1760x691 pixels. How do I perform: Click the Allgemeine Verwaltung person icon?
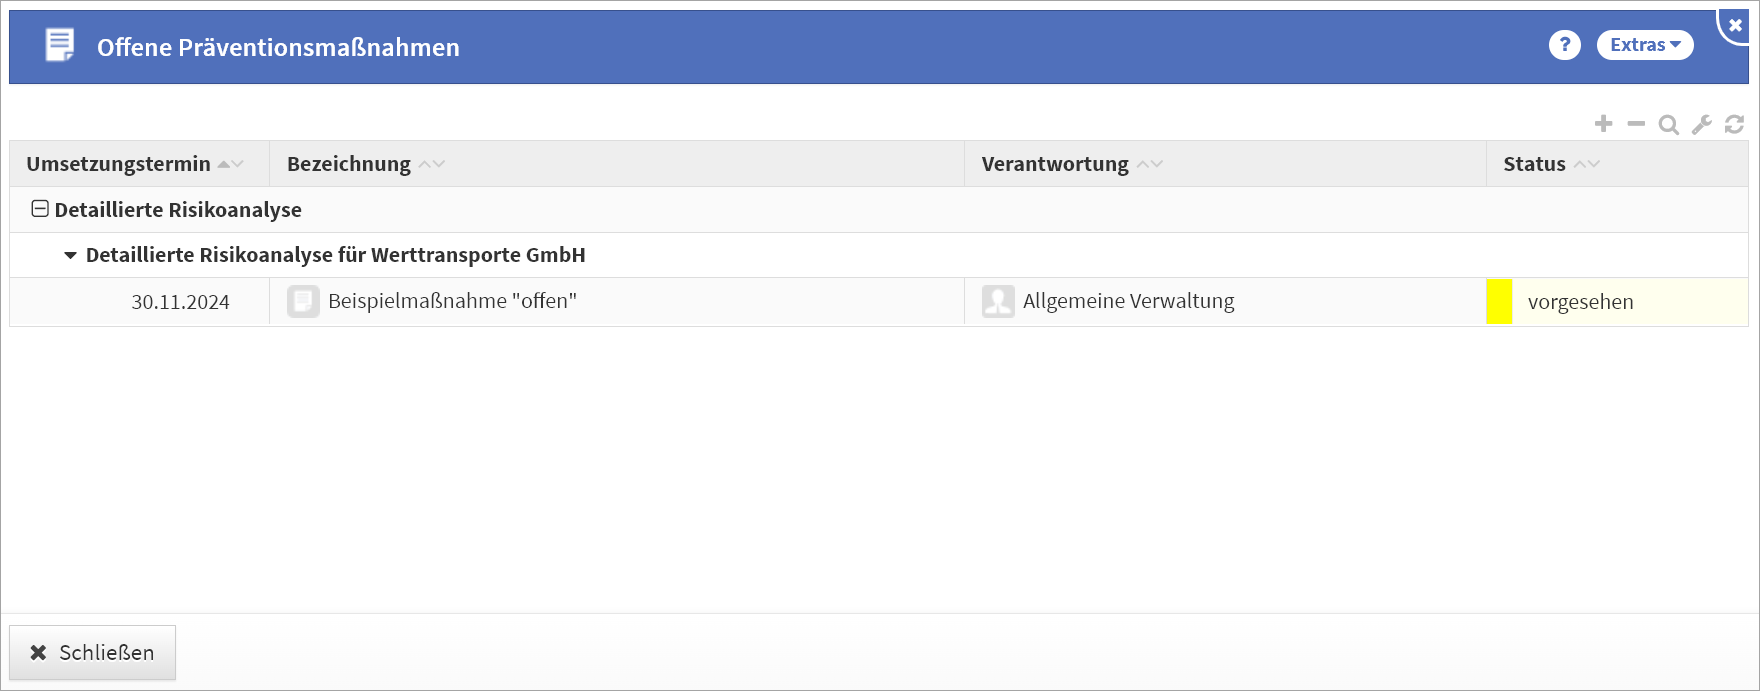point(998,301)
